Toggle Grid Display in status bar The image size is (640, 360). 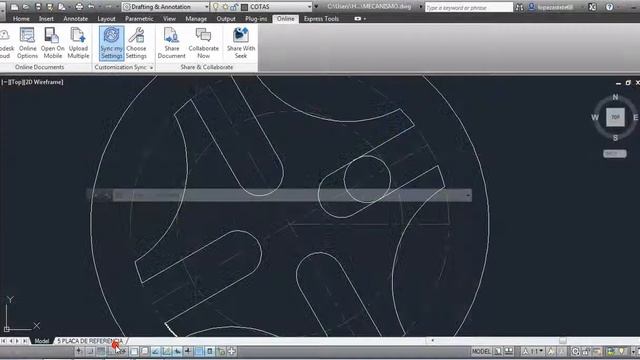pos(101,351)
